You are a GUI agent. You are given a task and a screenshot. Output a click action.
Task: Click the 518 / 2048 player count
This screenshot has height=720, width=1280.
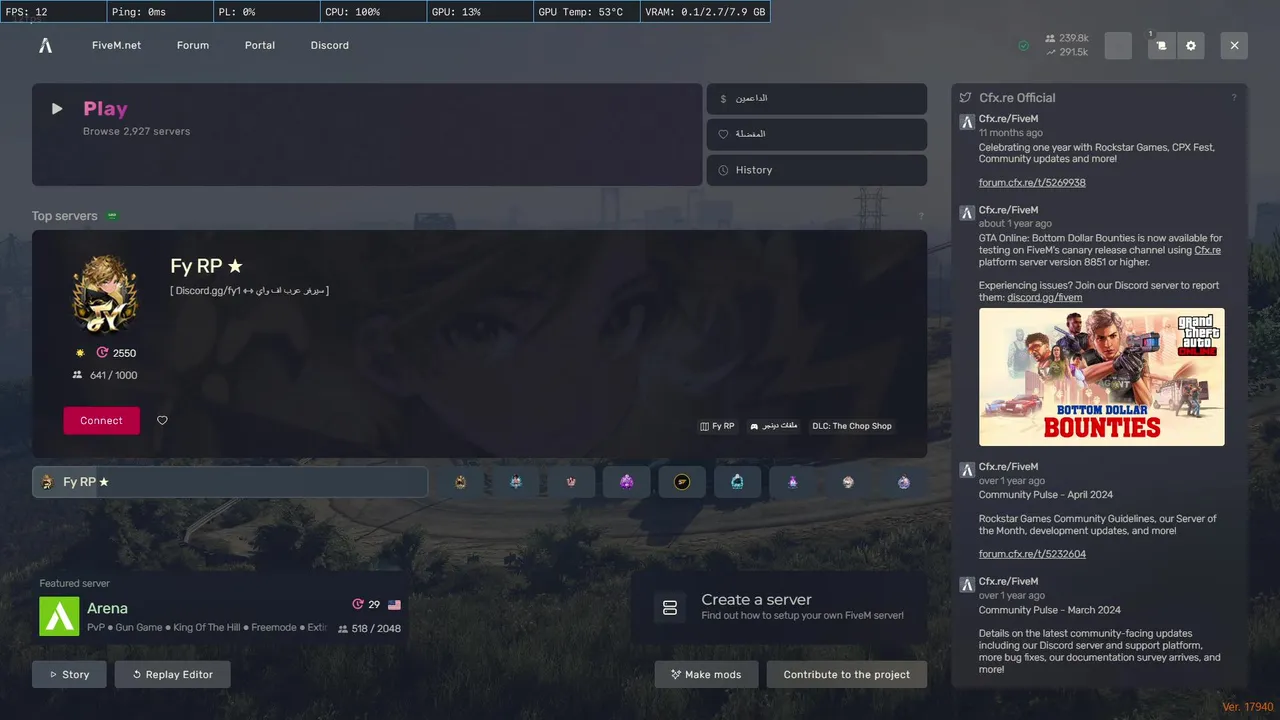(369, 629)
